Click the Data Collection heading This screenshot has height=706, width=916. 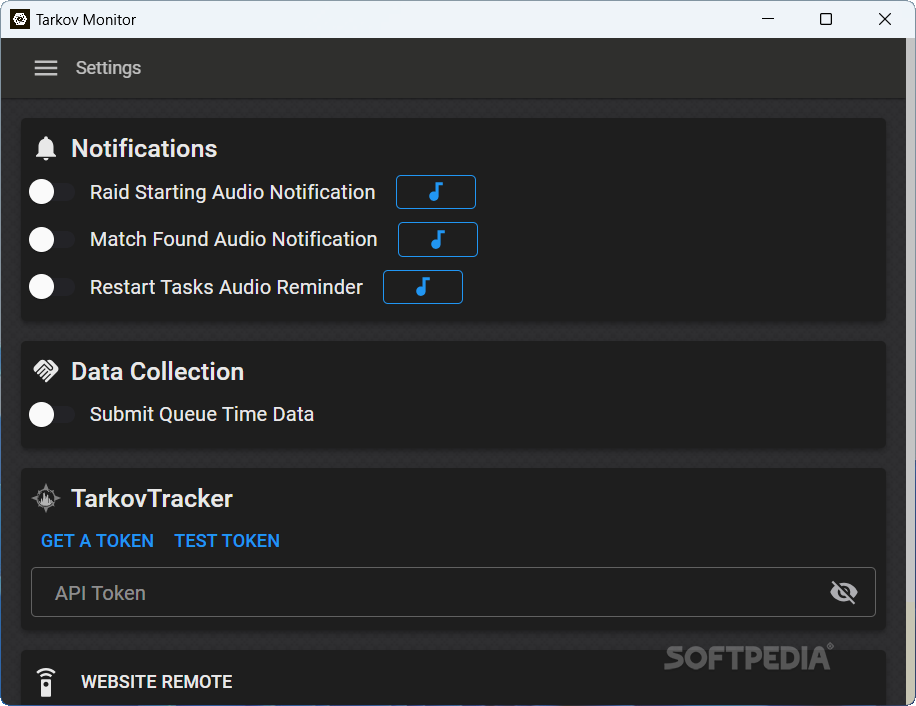pyautogui.click(x=158, y=371)
